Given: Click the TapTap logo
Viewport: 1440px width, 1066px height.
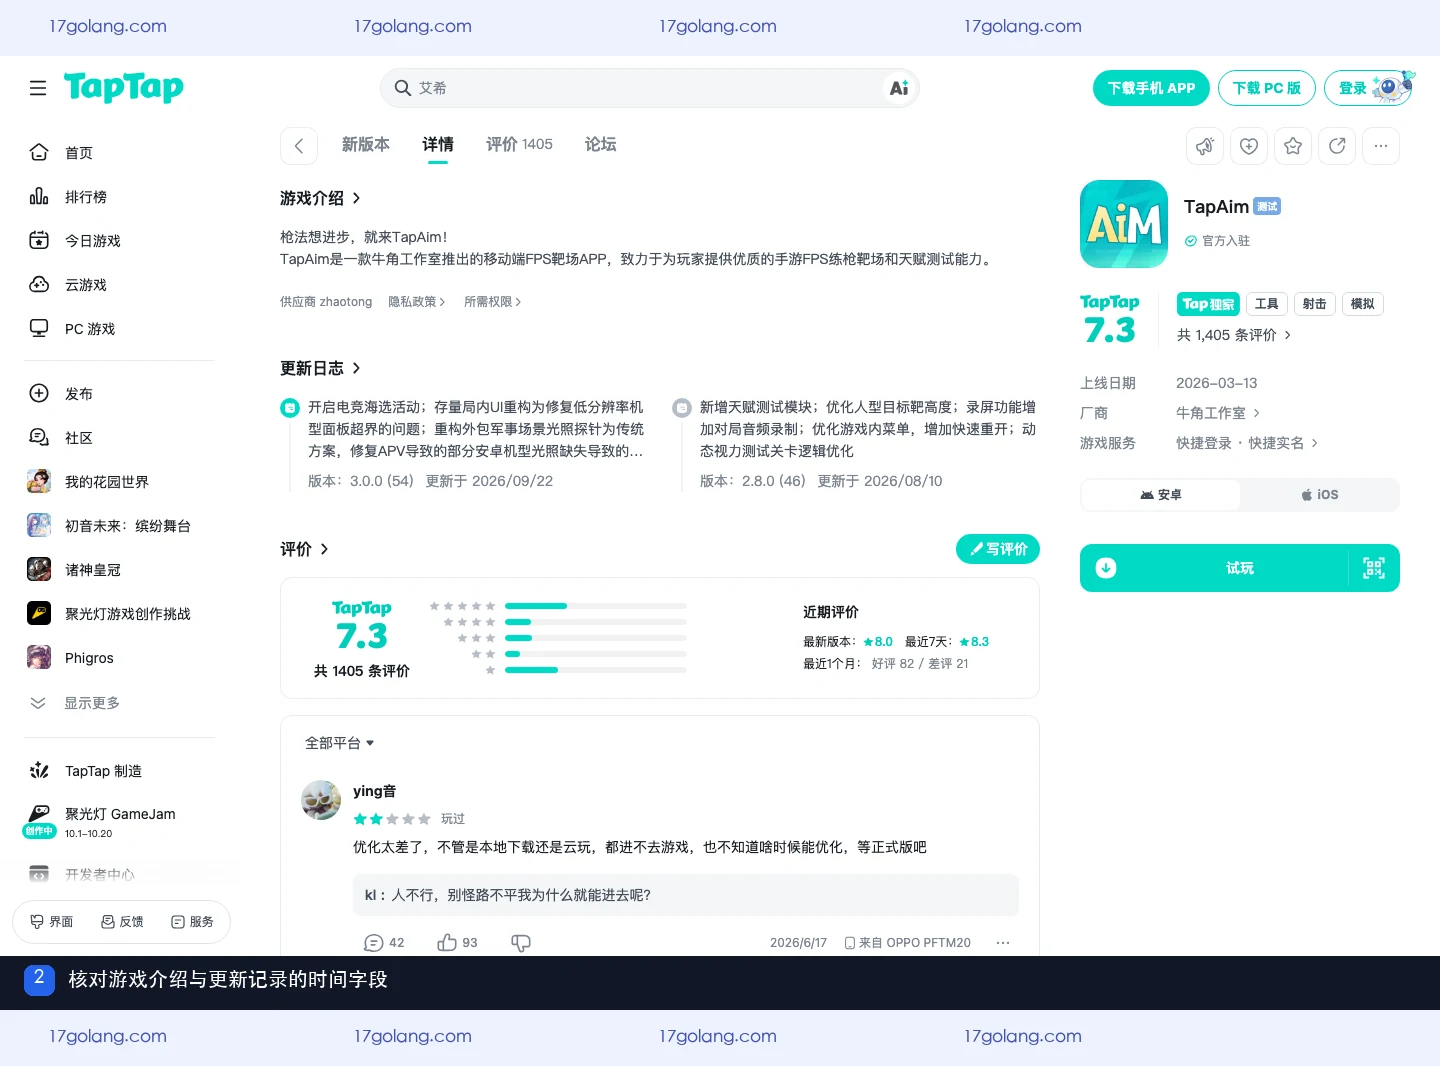Looking at the screenshot, I should pyautogui.click(x=124, y=87).
